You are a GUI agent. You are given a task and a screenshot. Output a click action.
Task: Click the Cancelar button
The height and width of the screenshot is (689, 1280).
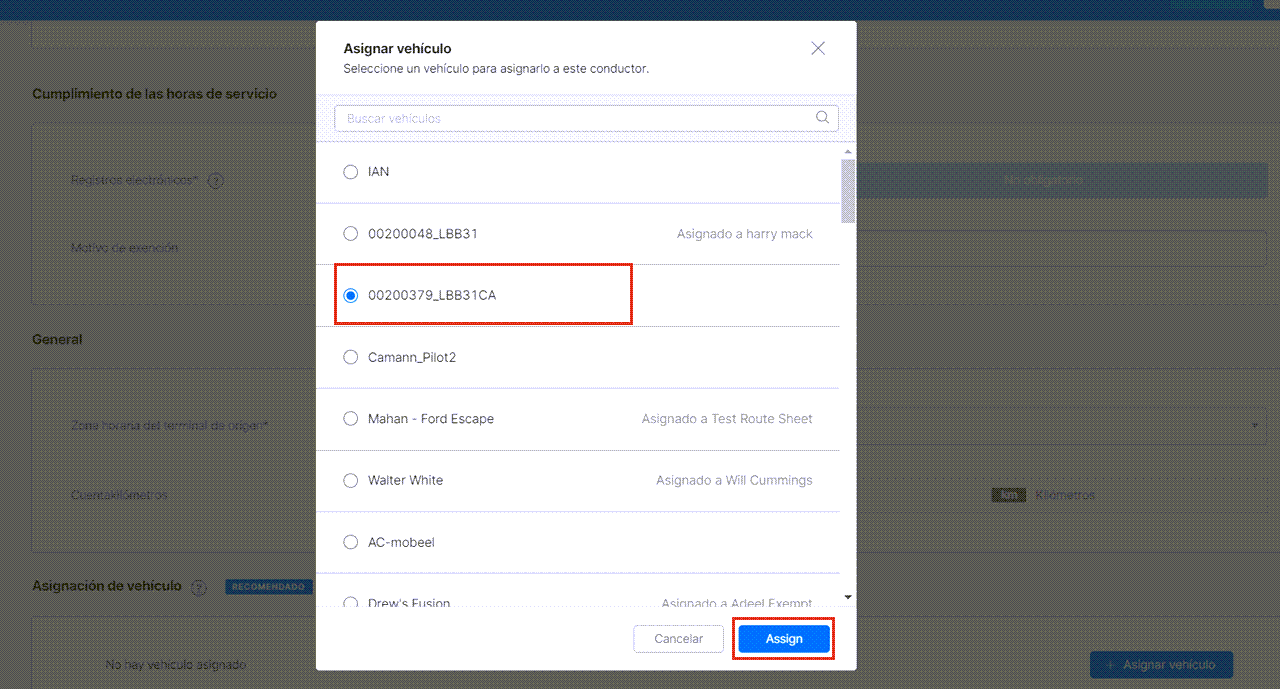coord(678,639)
